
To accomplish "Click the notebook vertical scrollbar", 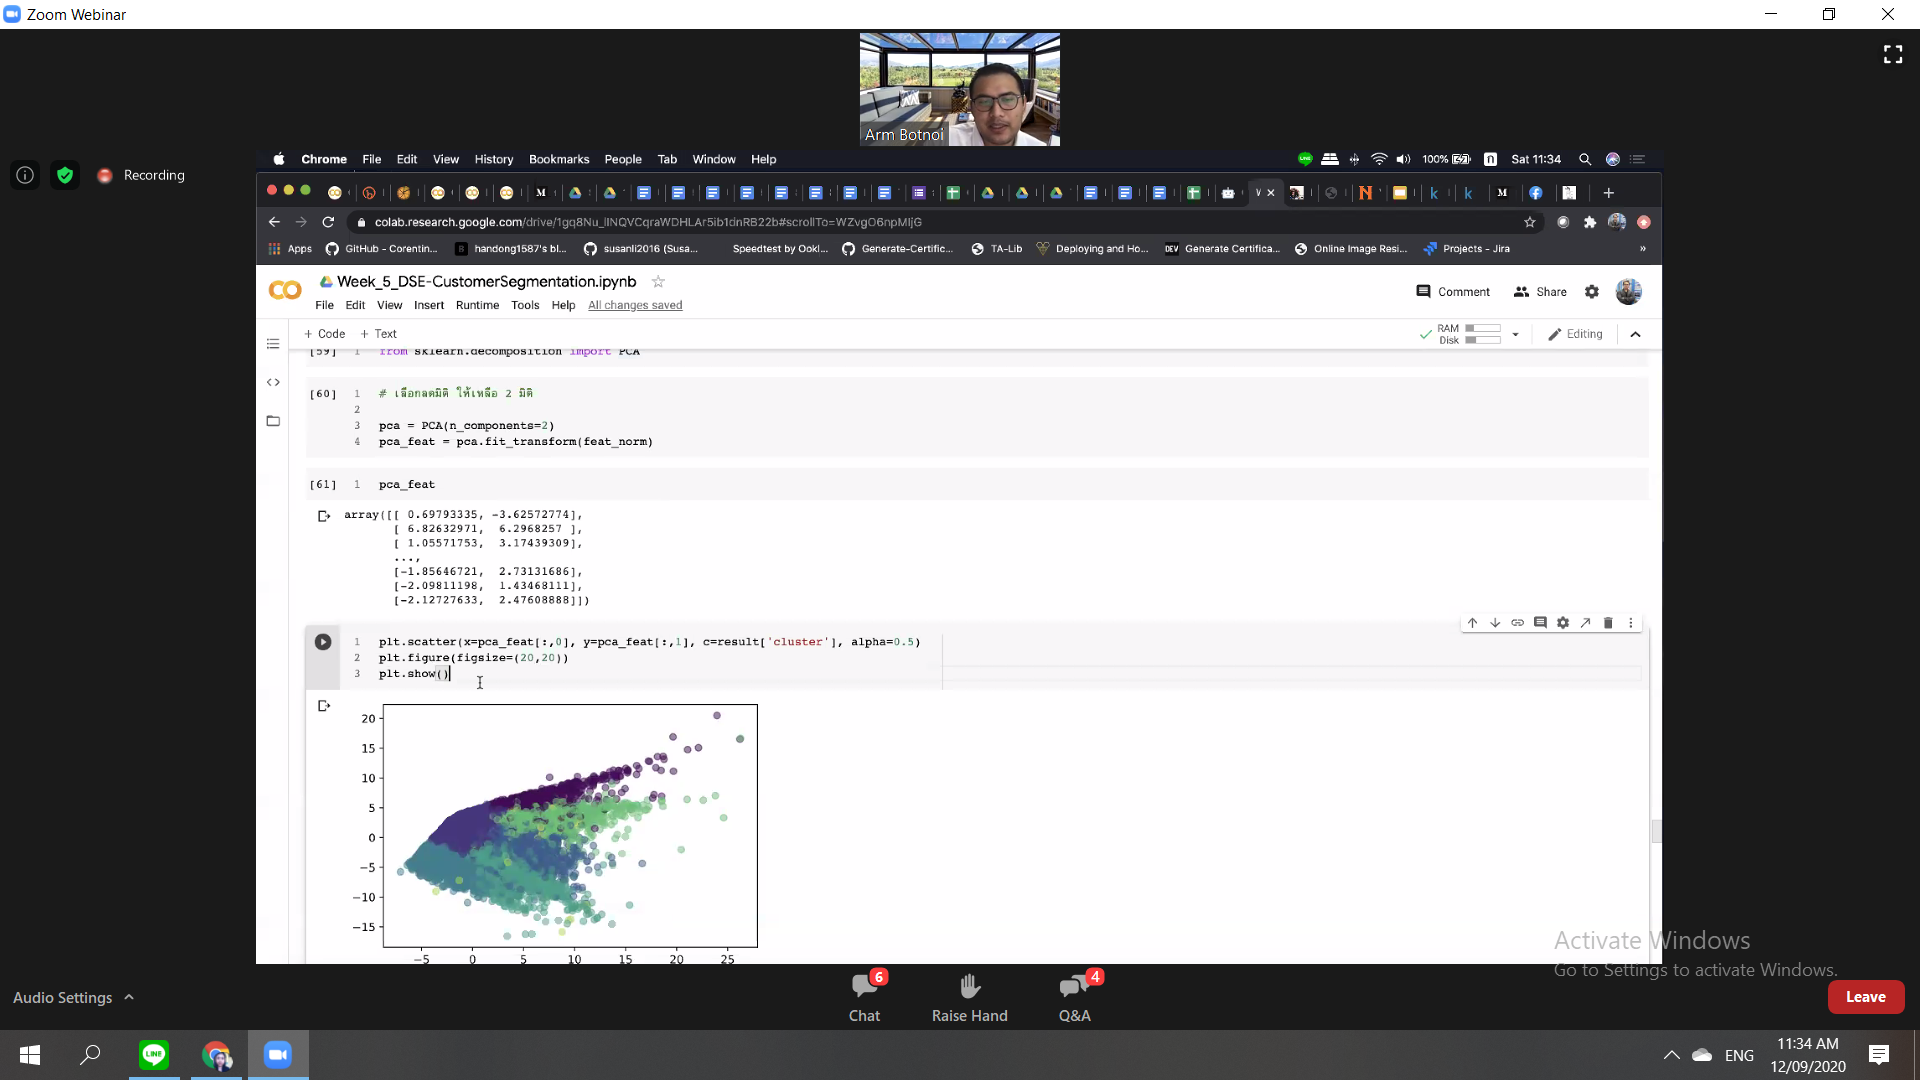I will tap(1656, 831).
